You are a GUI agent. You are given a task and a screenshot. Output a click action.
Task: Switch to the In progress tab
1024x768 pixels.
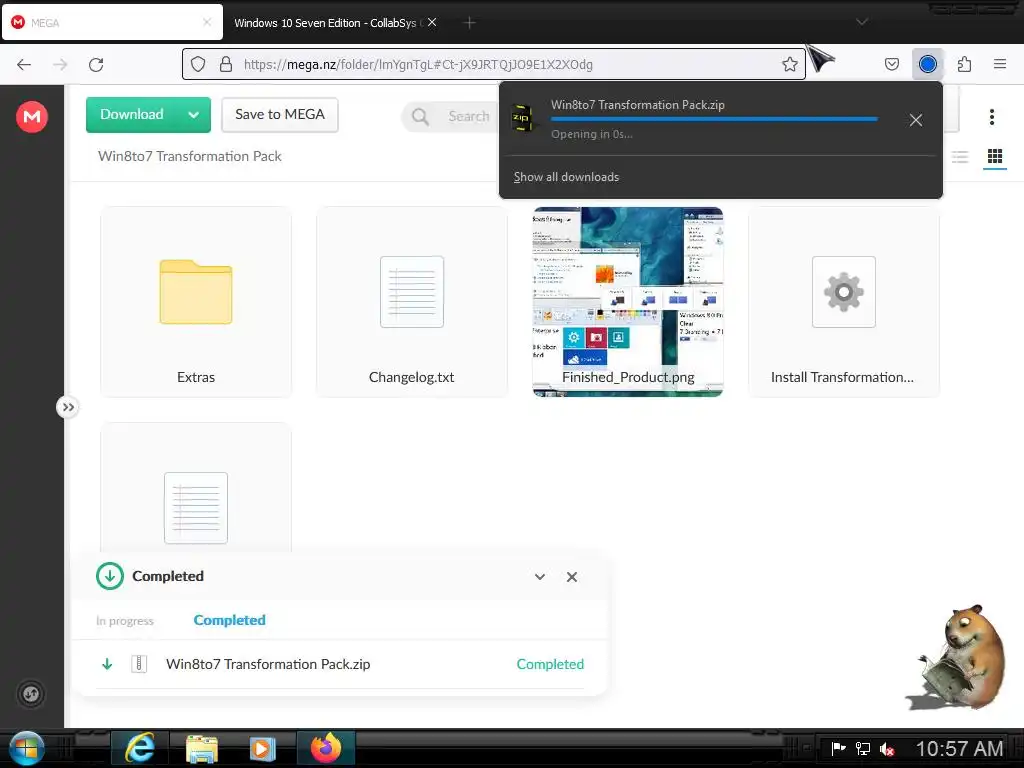[x=125, y=620]
